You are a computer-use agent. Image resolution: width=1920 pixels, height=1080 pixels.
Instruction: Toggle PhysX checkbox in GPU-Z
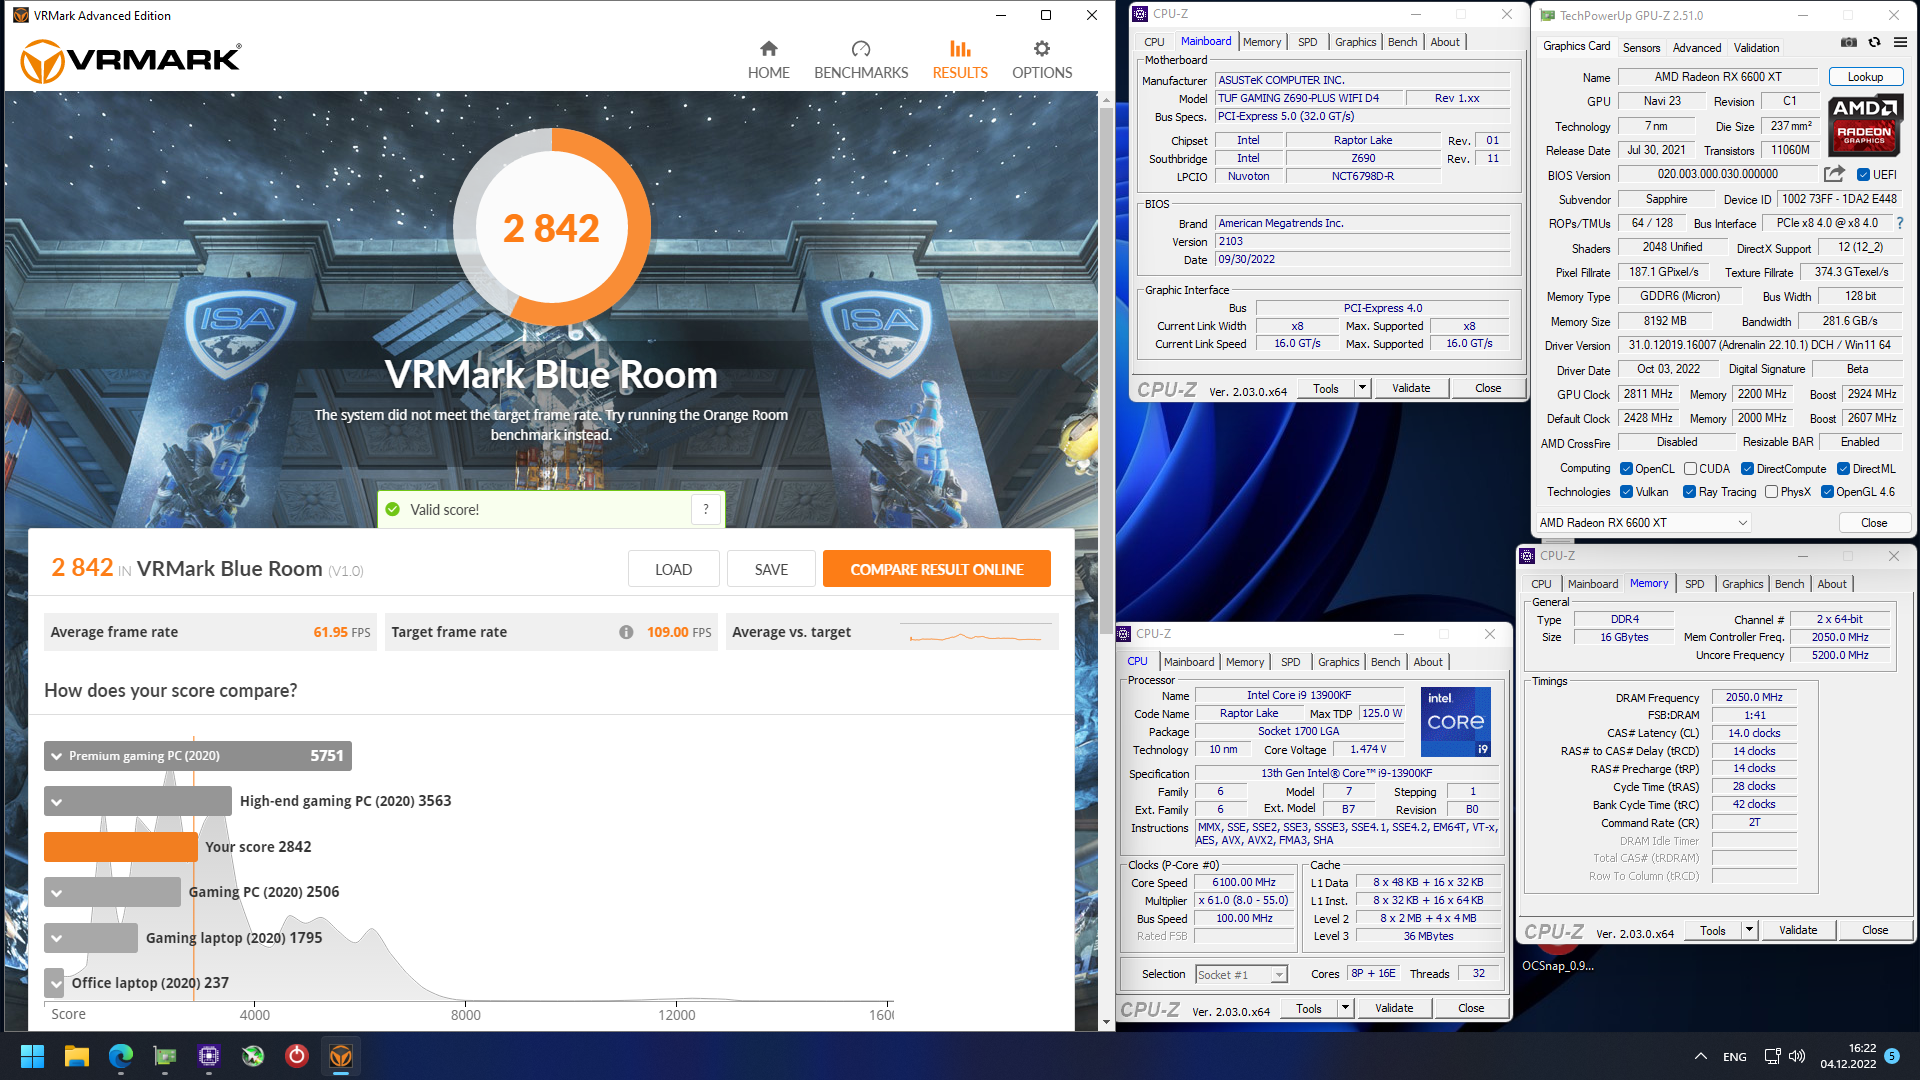coord(1771,492)
